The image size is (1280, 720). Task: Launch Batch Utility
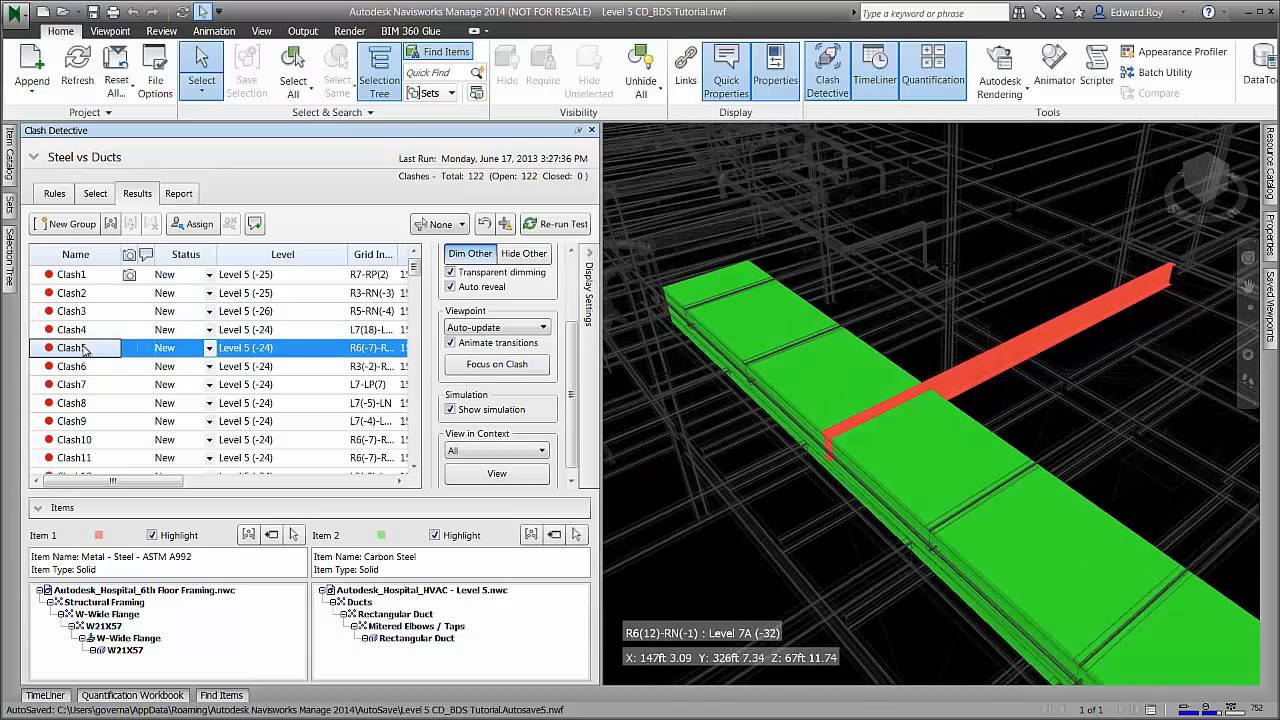(x=1155, y=72)
